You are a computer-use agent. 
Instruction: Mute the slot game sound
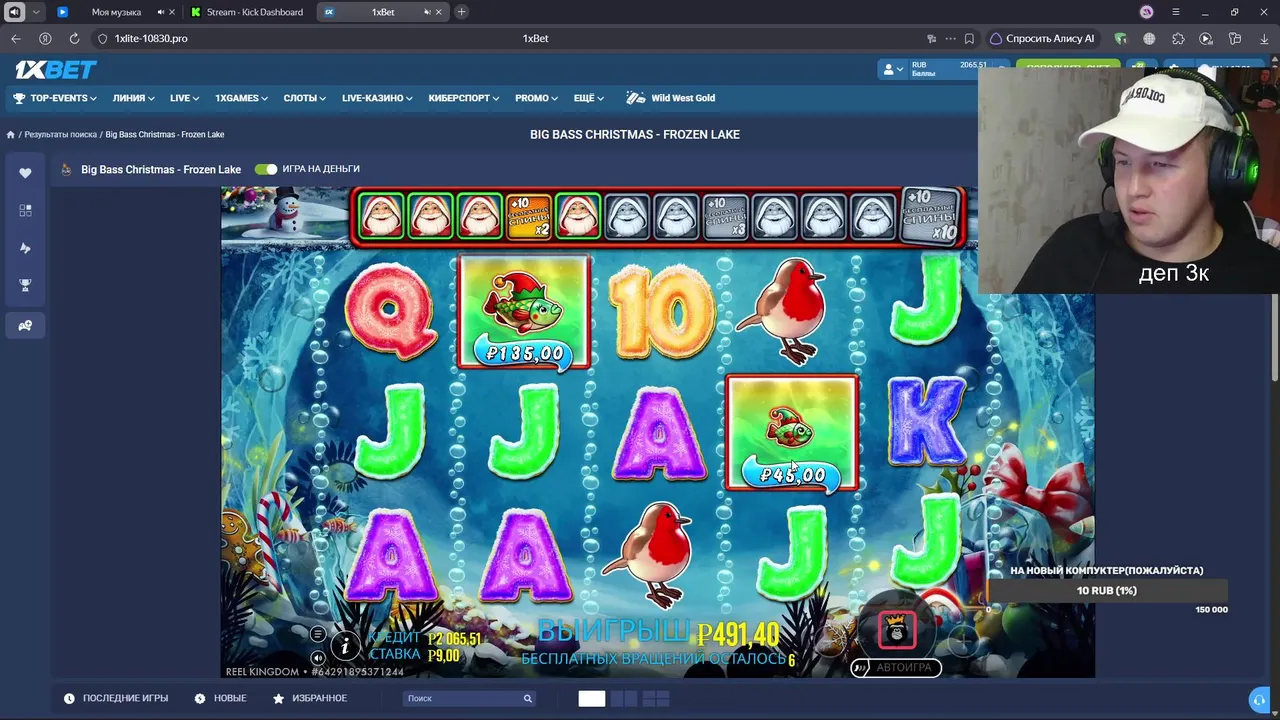(318, 657)
